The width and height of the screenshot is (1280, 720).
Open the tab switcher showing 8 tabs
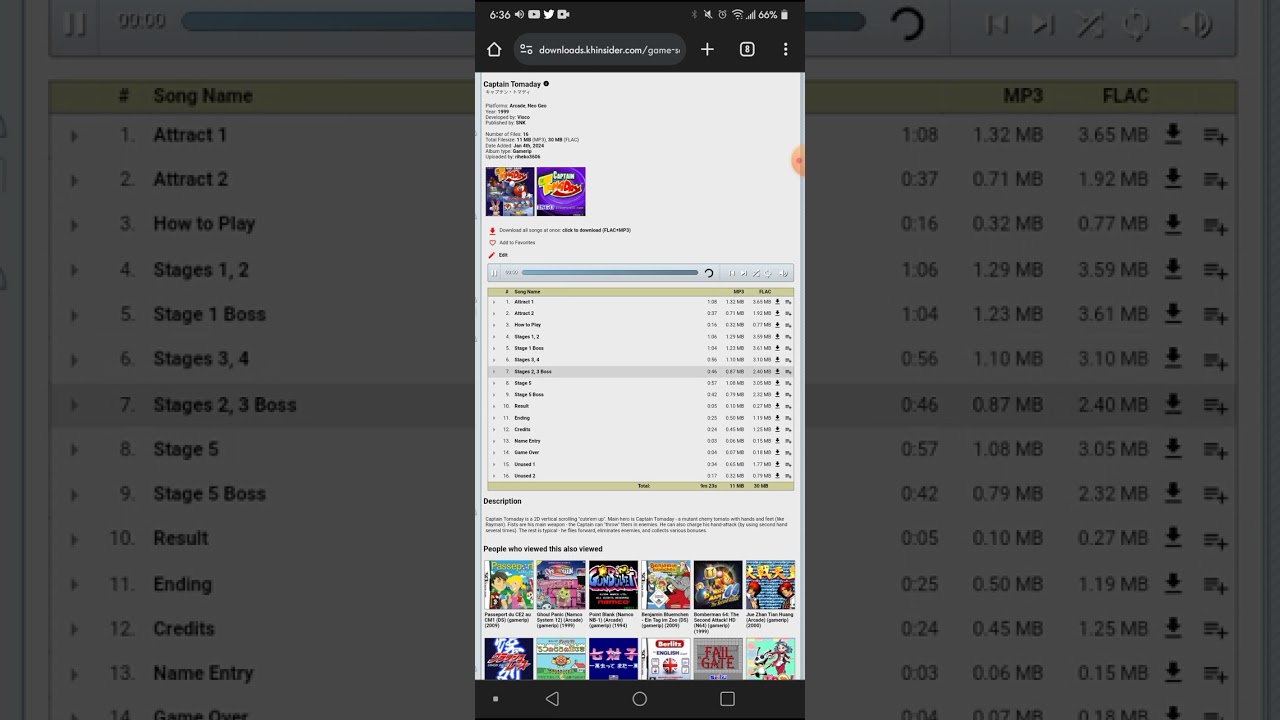[747, 49]
